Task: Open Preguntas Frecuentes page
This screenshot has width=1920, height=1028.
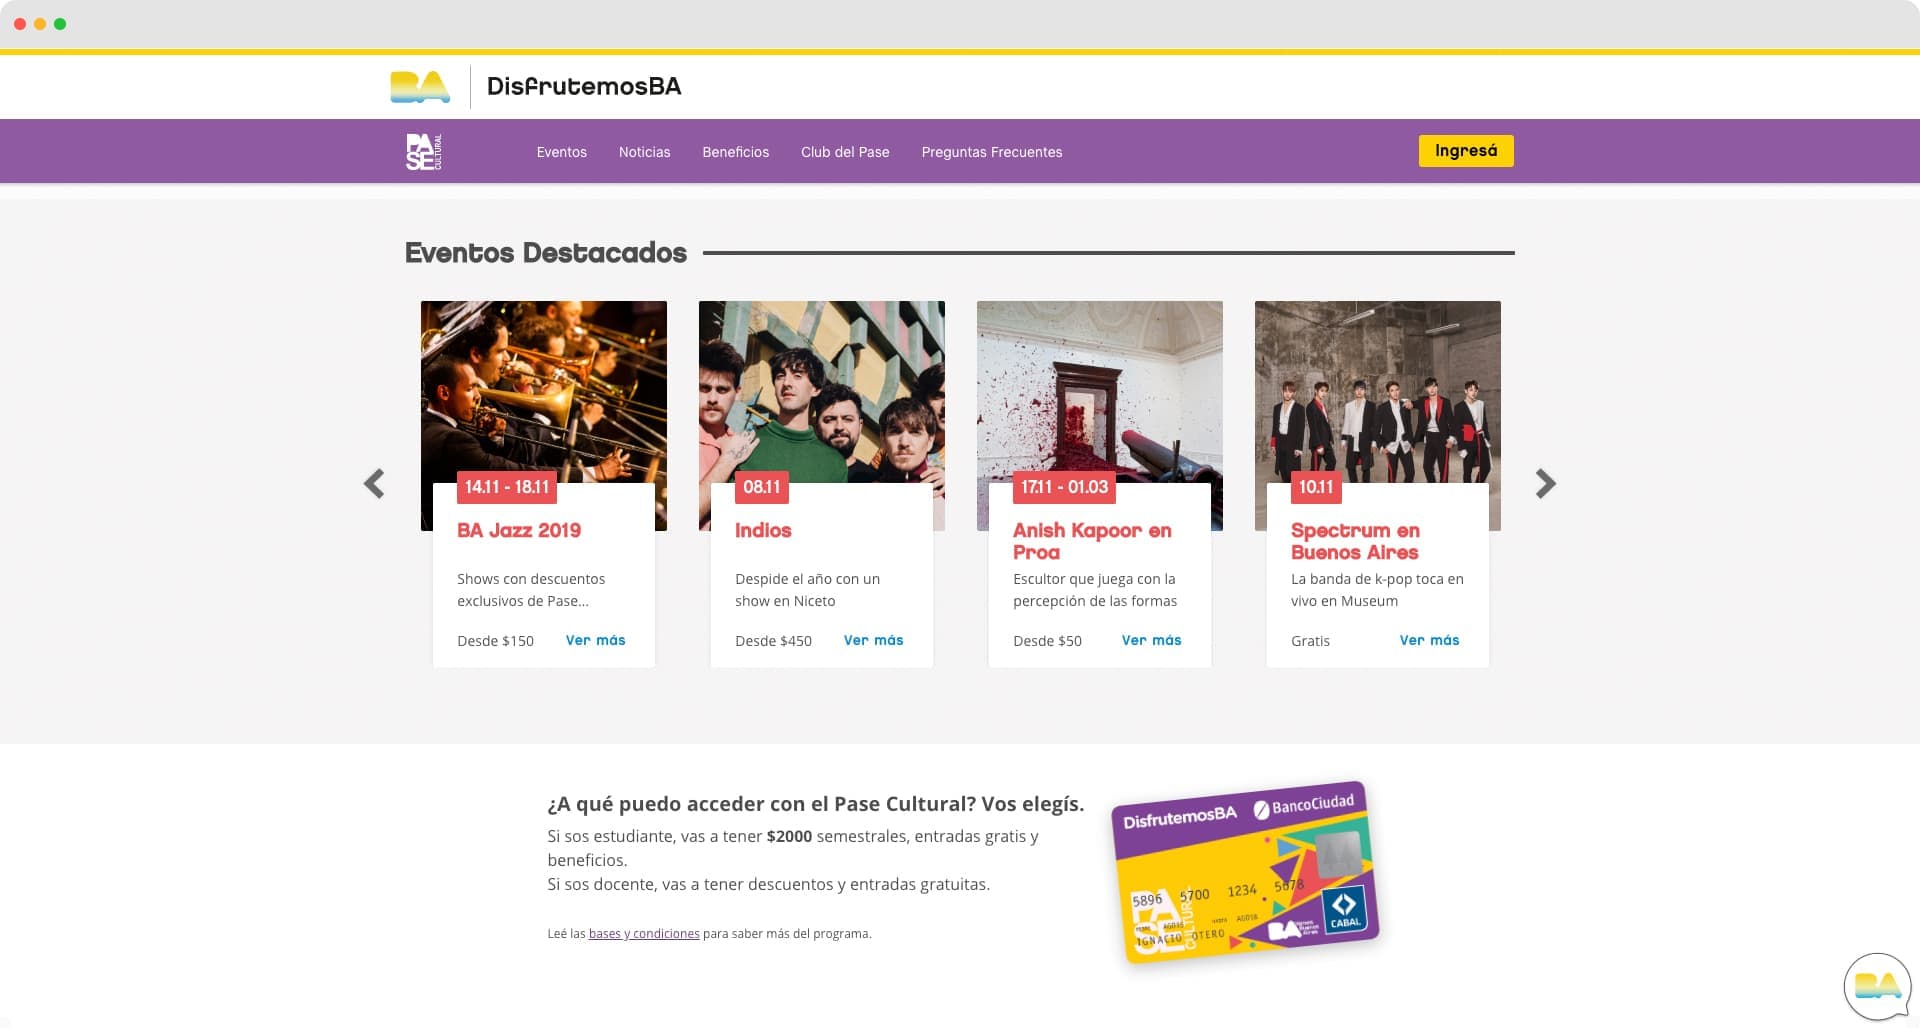Action: click(x=991, y=152)
